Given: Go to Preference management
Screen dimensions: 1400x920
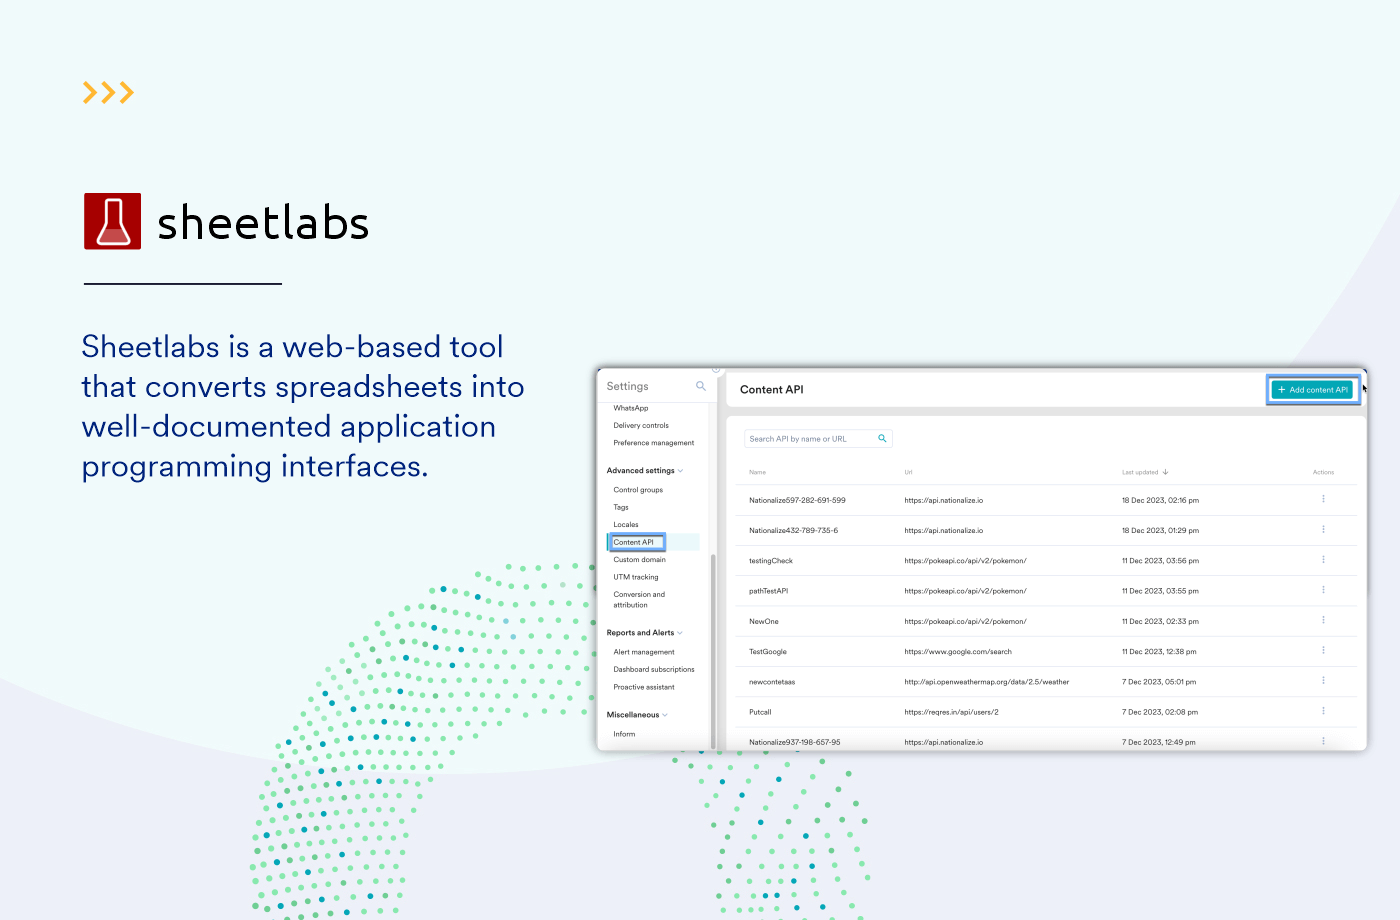Looking at the screenshot, I should click(654, 443).
